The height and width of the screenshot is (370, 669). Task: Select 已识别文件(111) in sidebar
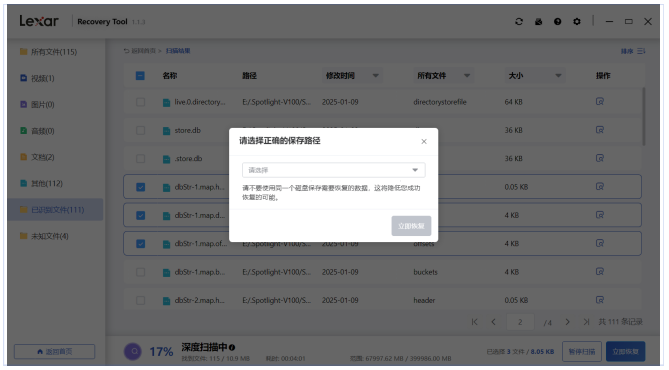click(55, 210)
